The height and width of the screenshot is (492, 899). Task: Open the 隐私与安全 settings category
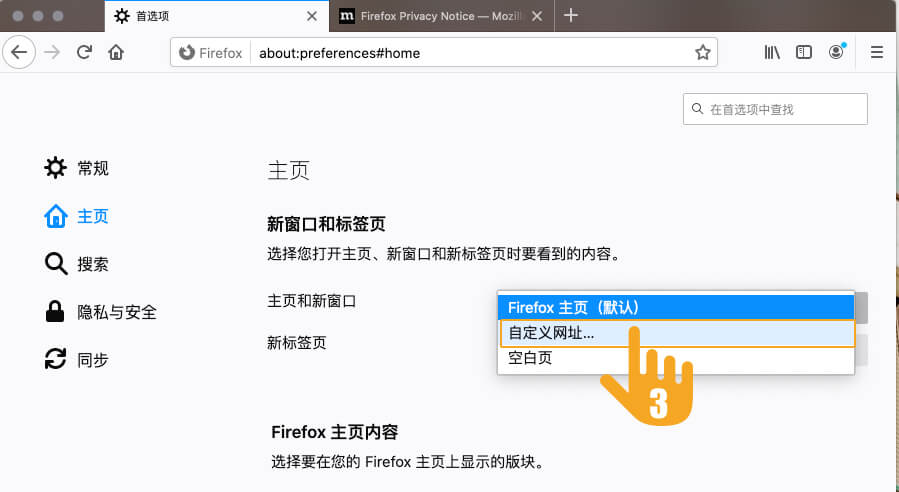pyautogui.click(x=100, y=312)
